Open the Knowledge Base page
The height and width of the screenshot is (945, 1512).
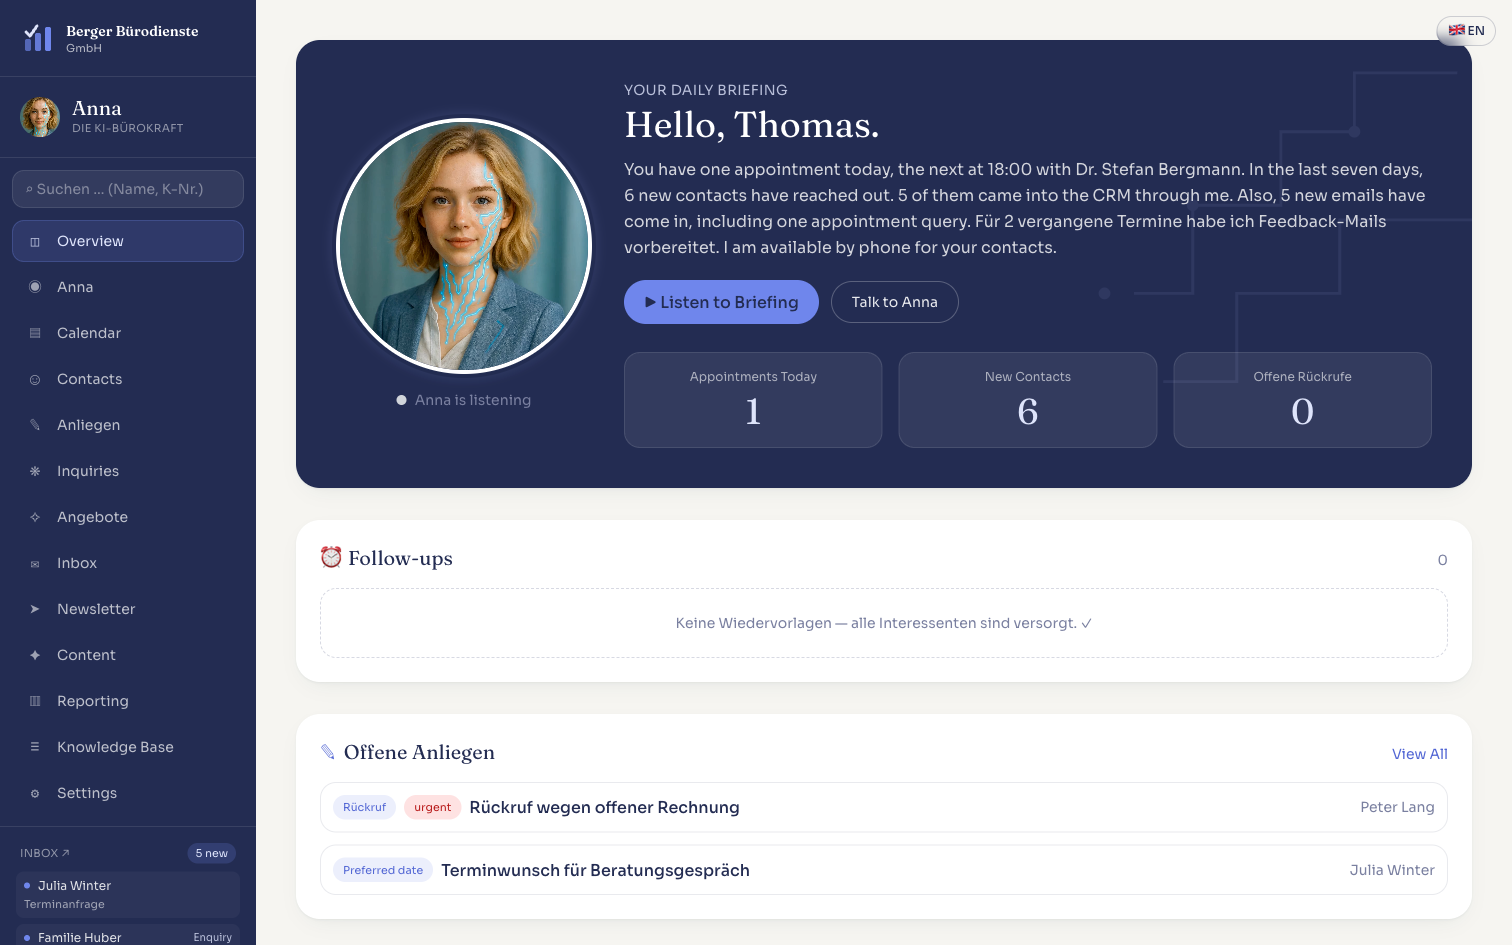[128, 747]
